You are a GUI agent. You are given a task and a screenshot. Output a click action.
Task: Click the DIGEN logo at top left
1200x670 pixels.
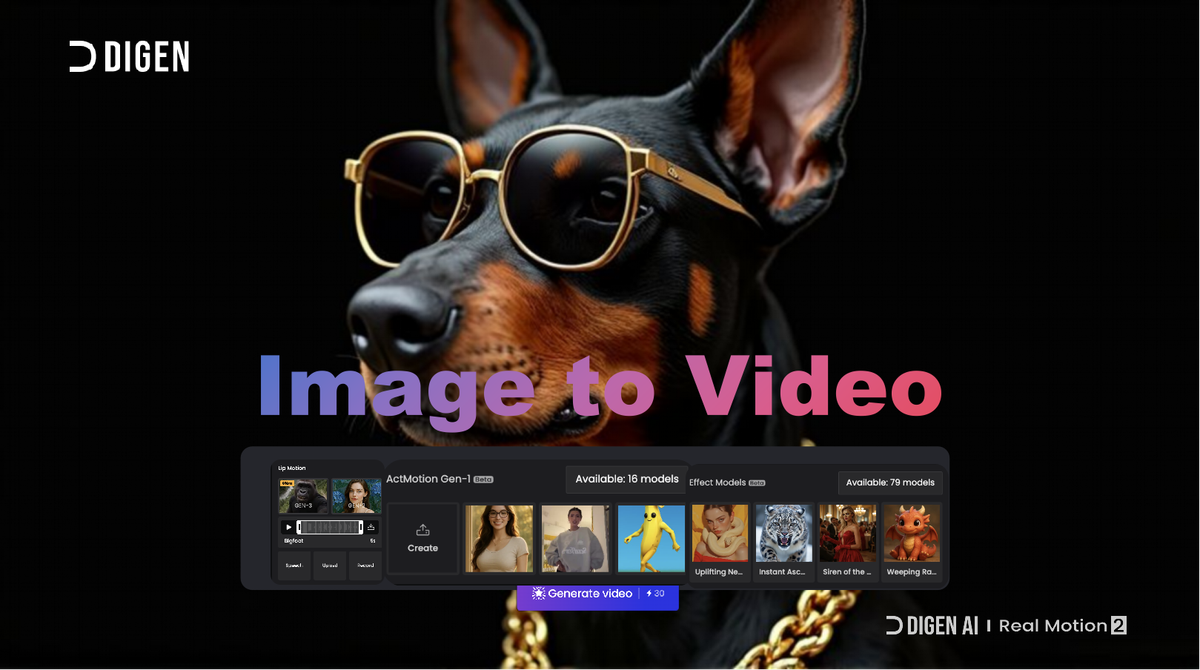tap(129, 57)
